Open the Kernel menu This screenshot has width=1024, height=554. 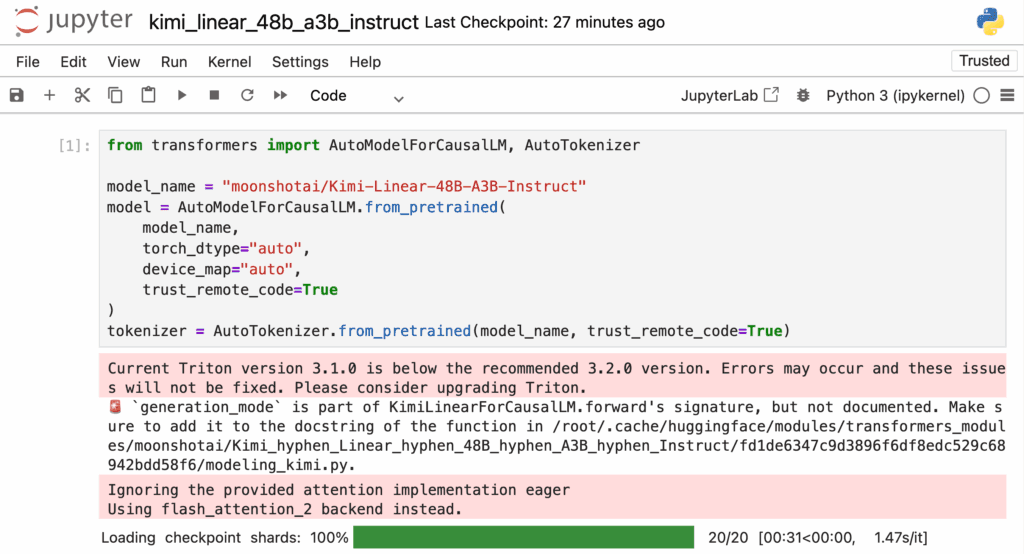[x=229, y=62]
